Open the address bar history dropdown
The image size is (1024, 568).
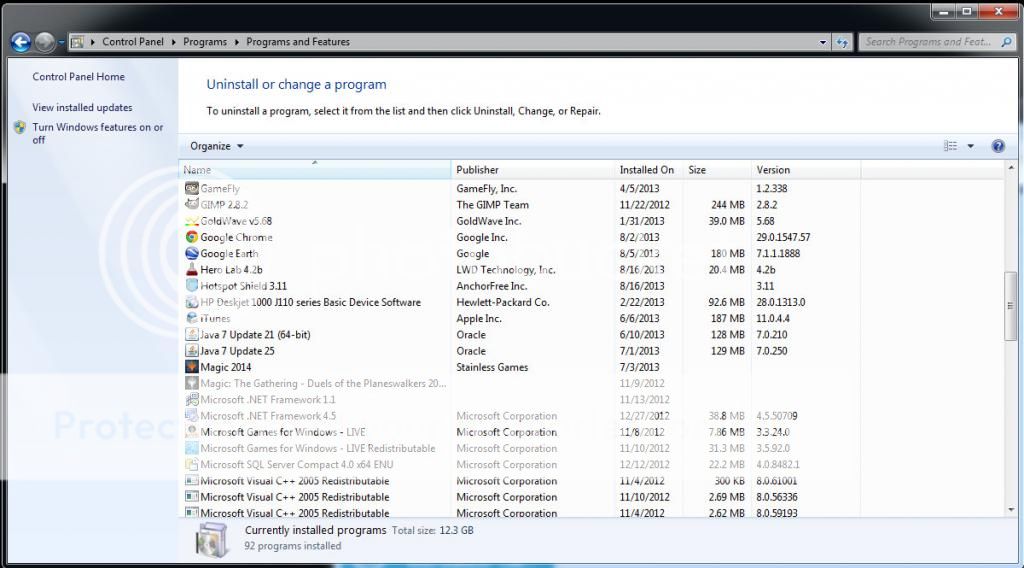click(823, 42)
